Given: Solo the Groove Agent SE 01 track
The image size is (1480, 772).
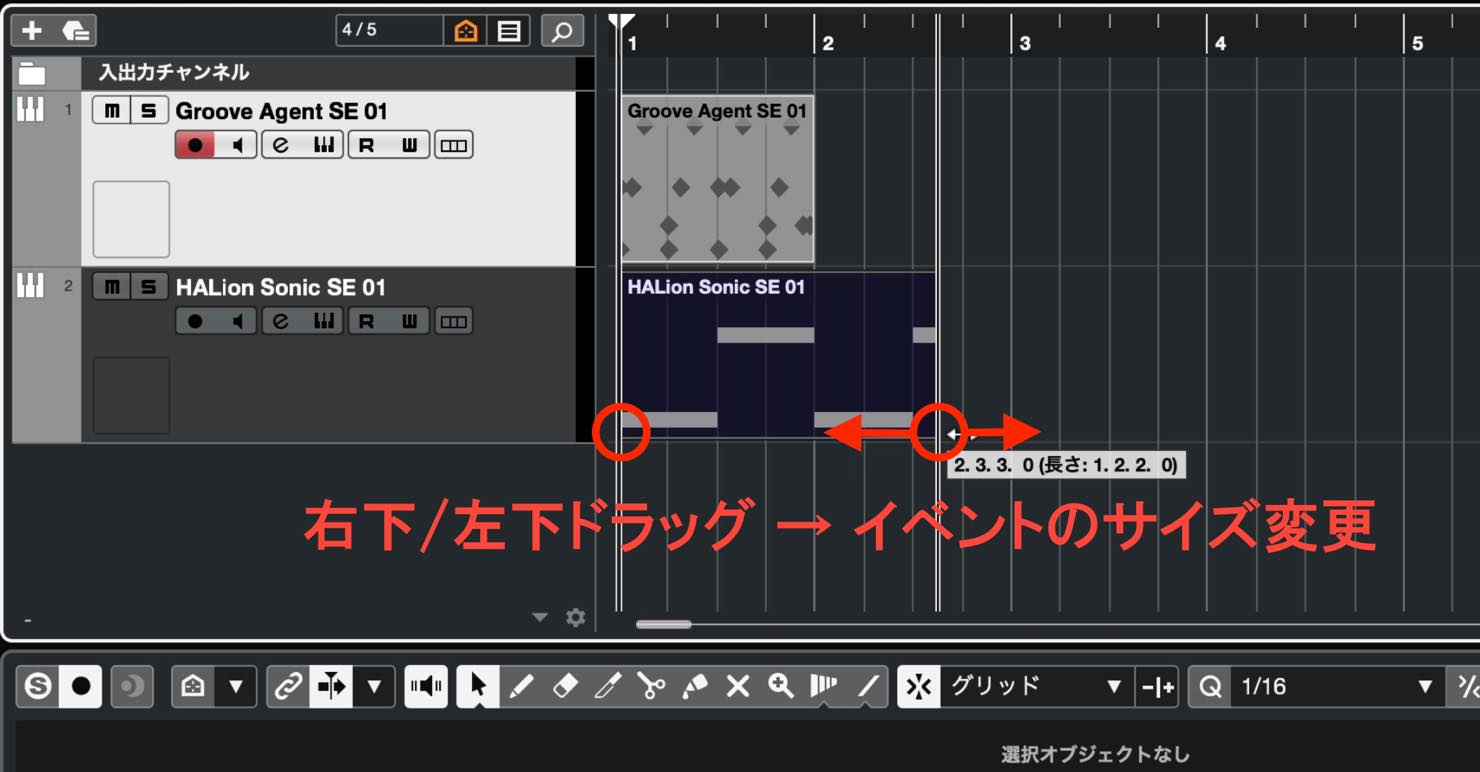Looking at the screenshot, I should pos(149,111).
